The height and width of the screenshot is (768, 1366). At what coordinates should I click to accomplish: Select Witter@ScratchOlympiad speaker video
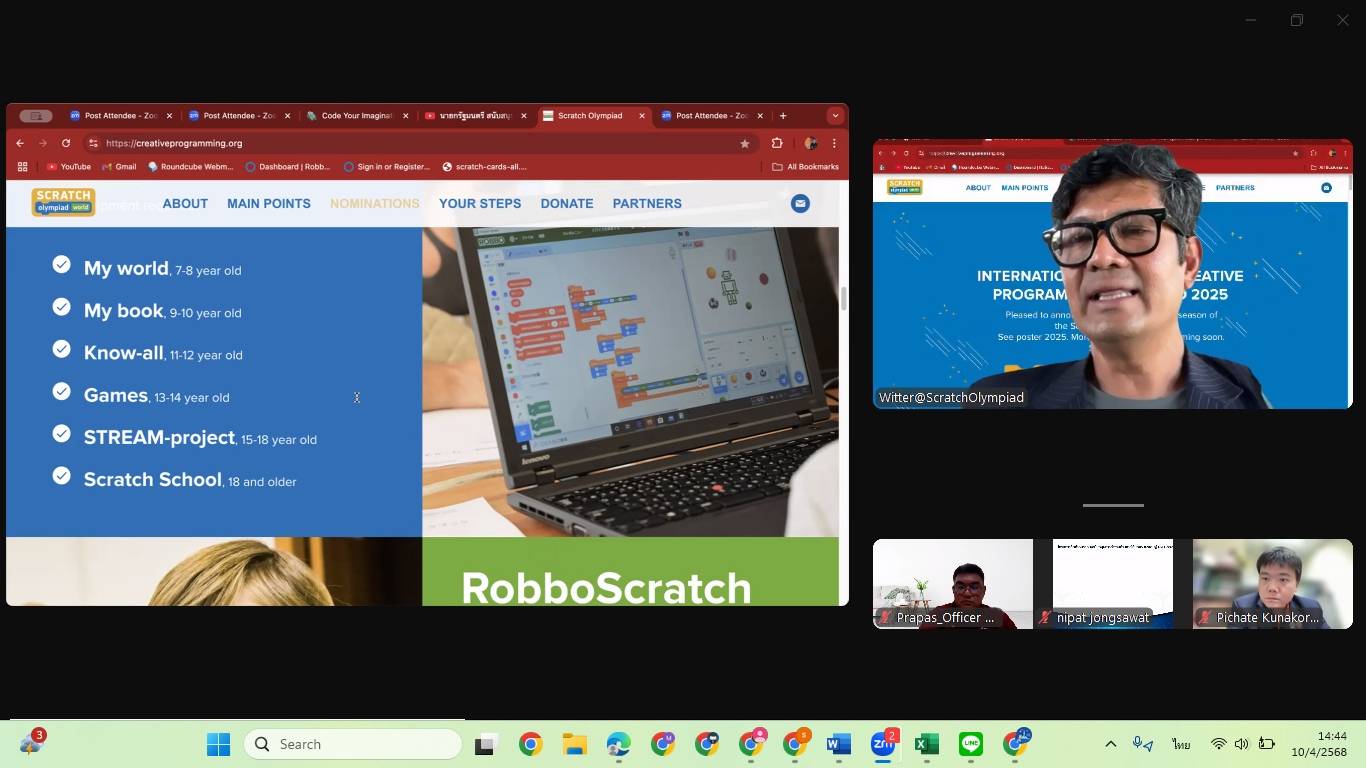click(x=1113, y=274)
